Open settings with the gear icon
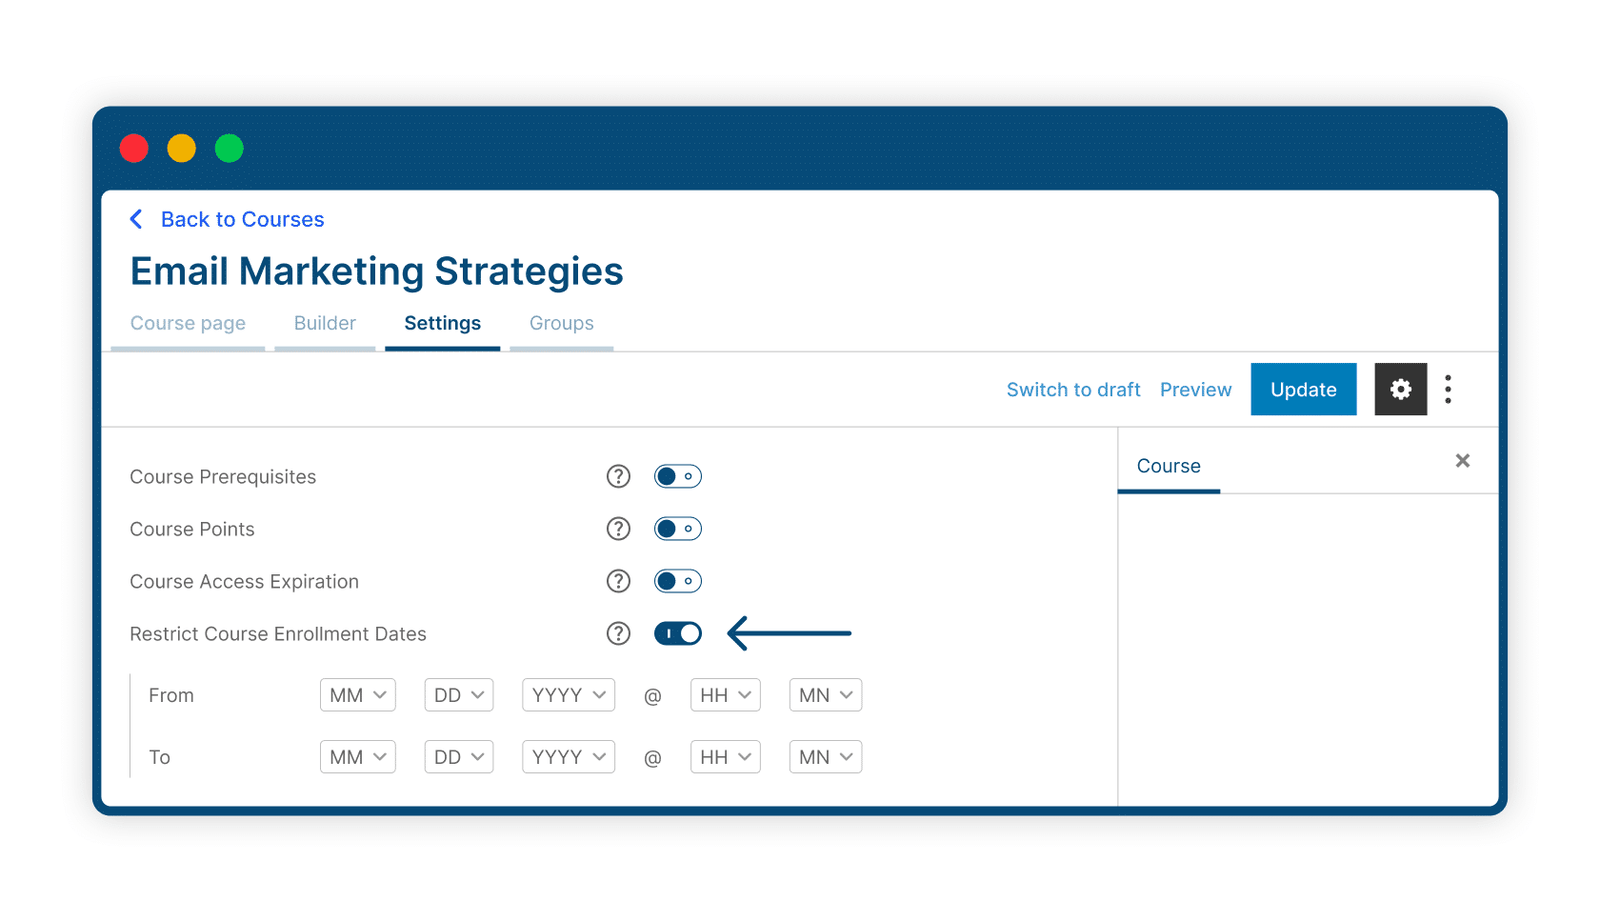Viewport: 1600px width, 922px height. pos(1400,389)
